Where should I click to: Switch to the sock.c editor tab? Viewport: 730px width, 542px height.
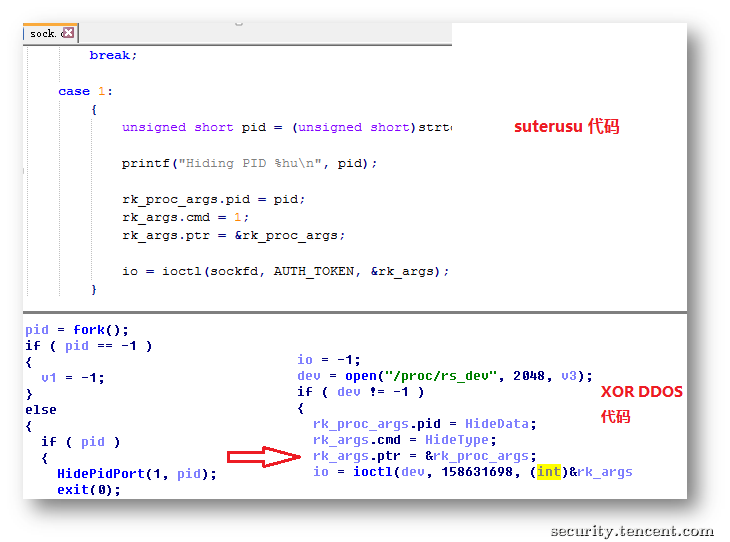click(42, 33)
